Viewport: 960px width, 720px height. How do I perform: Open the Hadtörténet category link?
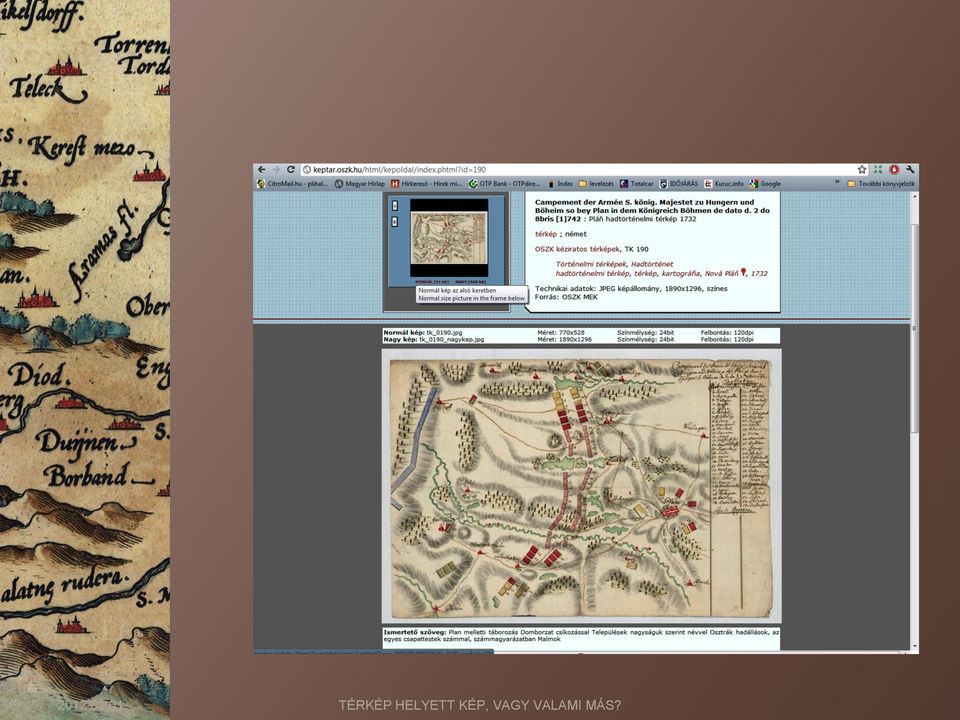(652, 264)
